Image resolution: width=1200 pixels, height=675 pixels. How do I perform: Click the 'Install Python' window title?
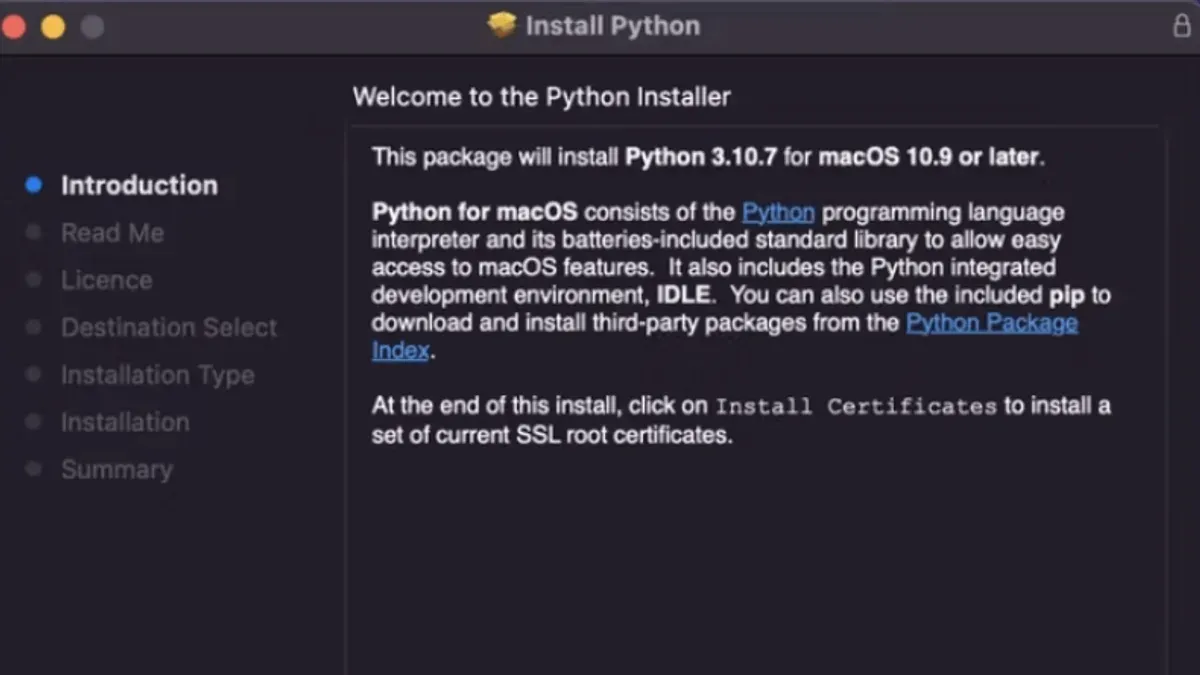click(x=613, y=26)
